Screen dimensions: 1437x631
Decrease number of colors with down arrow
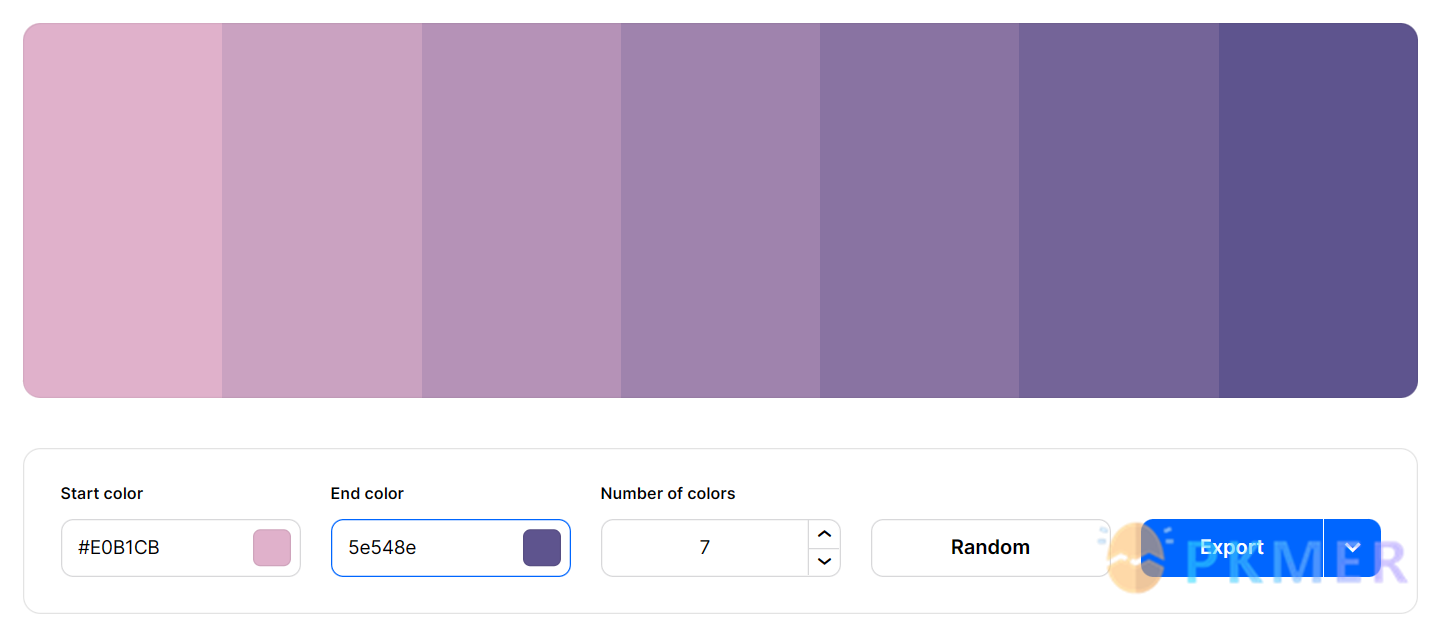[x=824, y=562]
